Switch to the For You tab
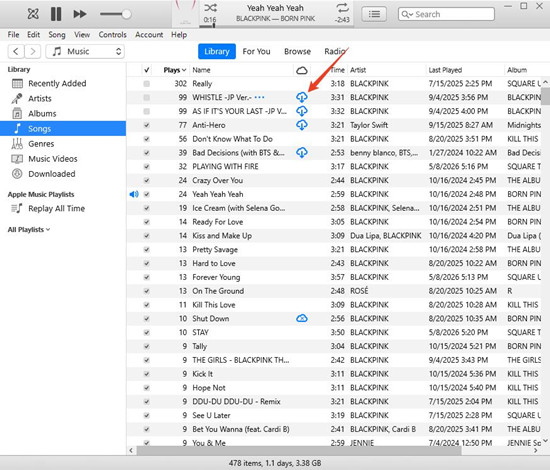The height and width of the screenshot is (470, 550). [x=256, y=52]
